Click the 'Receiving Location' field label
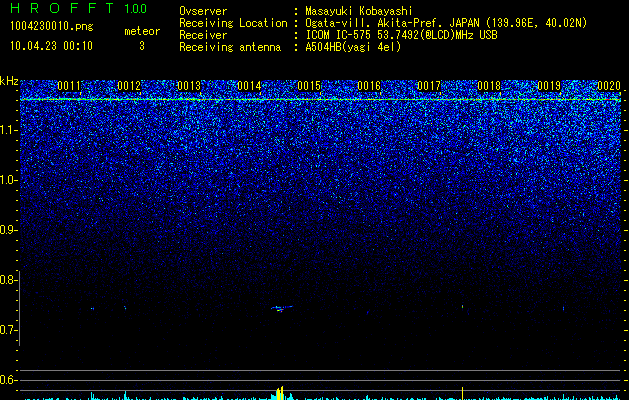This screenshot has width=629, height=400. [233, 23]
